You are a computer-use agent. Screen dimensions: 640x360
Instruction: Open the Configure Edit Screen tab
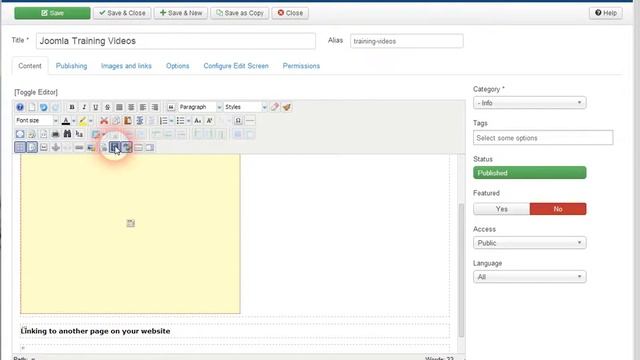[236, 66]
